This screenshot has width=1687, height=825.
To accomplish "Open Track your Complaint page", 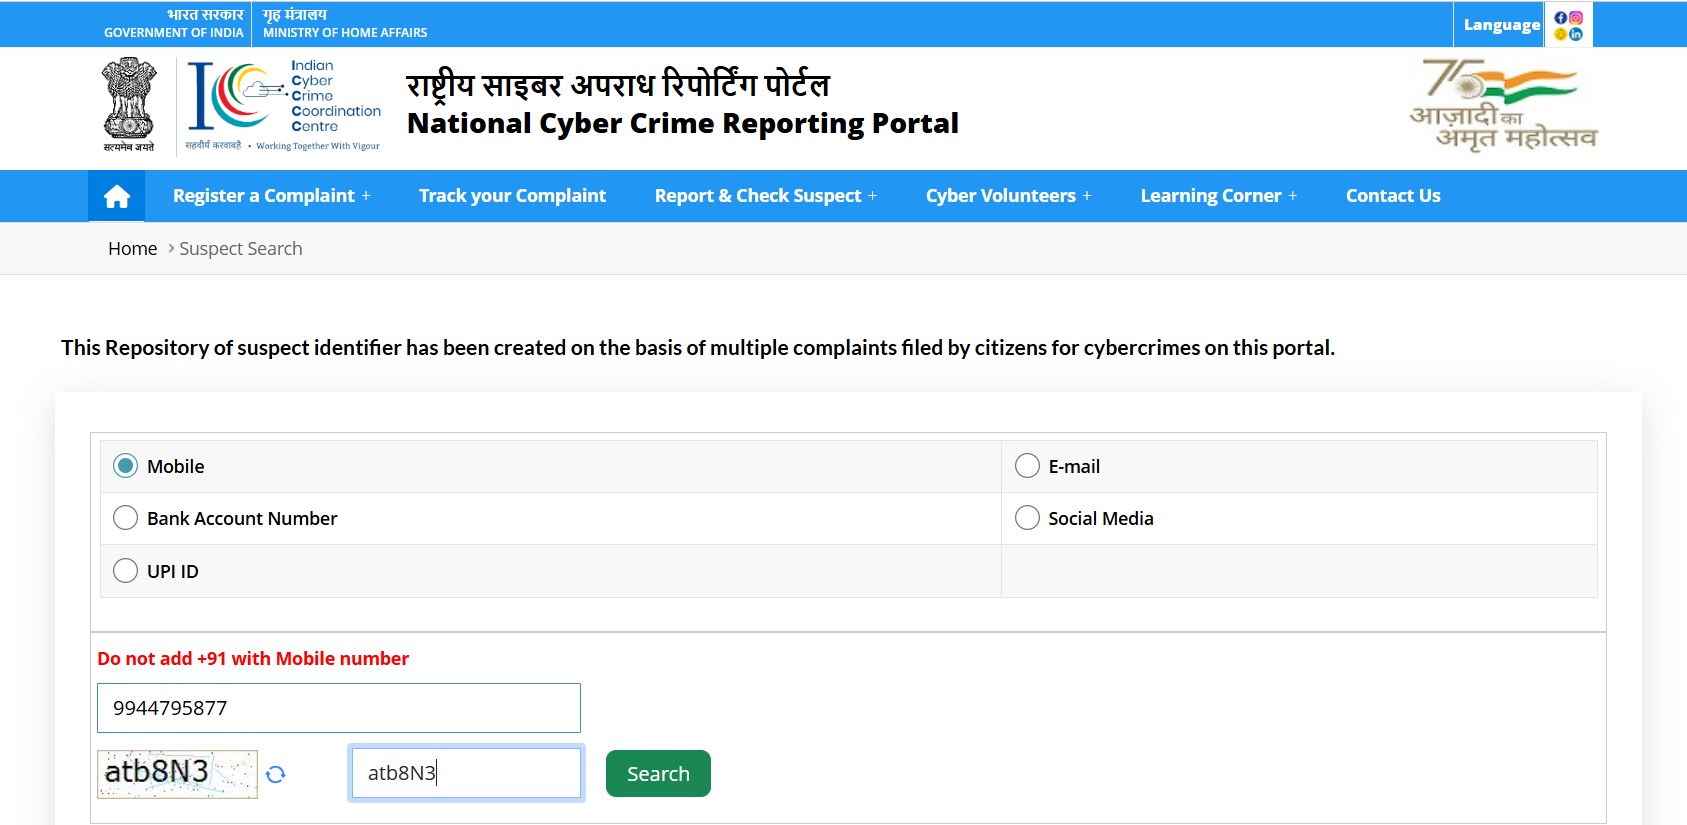I will tap(512, 196).
